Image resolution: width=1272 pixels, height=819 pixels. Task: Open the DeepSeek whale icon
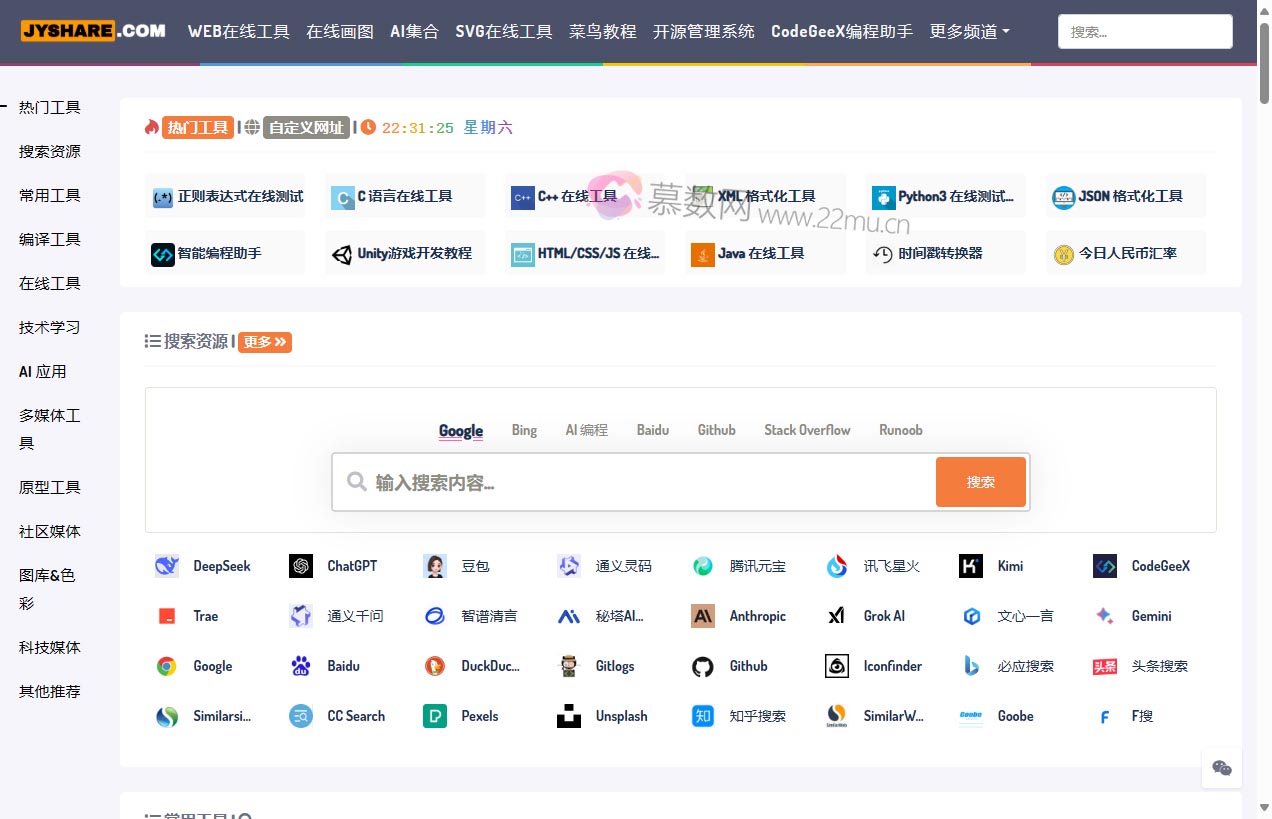[167, 566]
